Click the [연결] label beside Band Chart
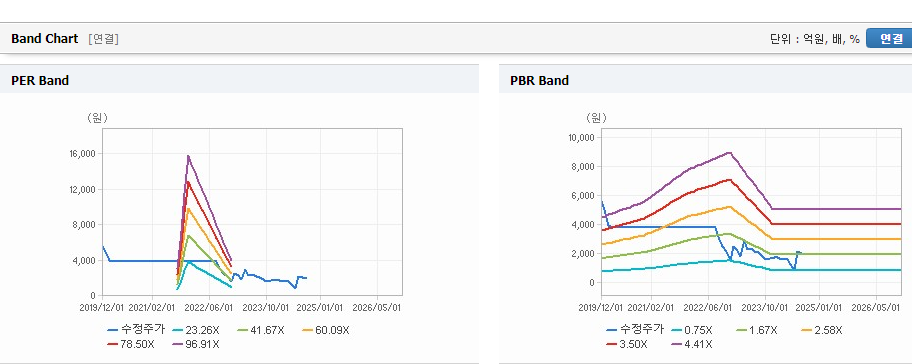The image size is (912, 364). point(104,39)
